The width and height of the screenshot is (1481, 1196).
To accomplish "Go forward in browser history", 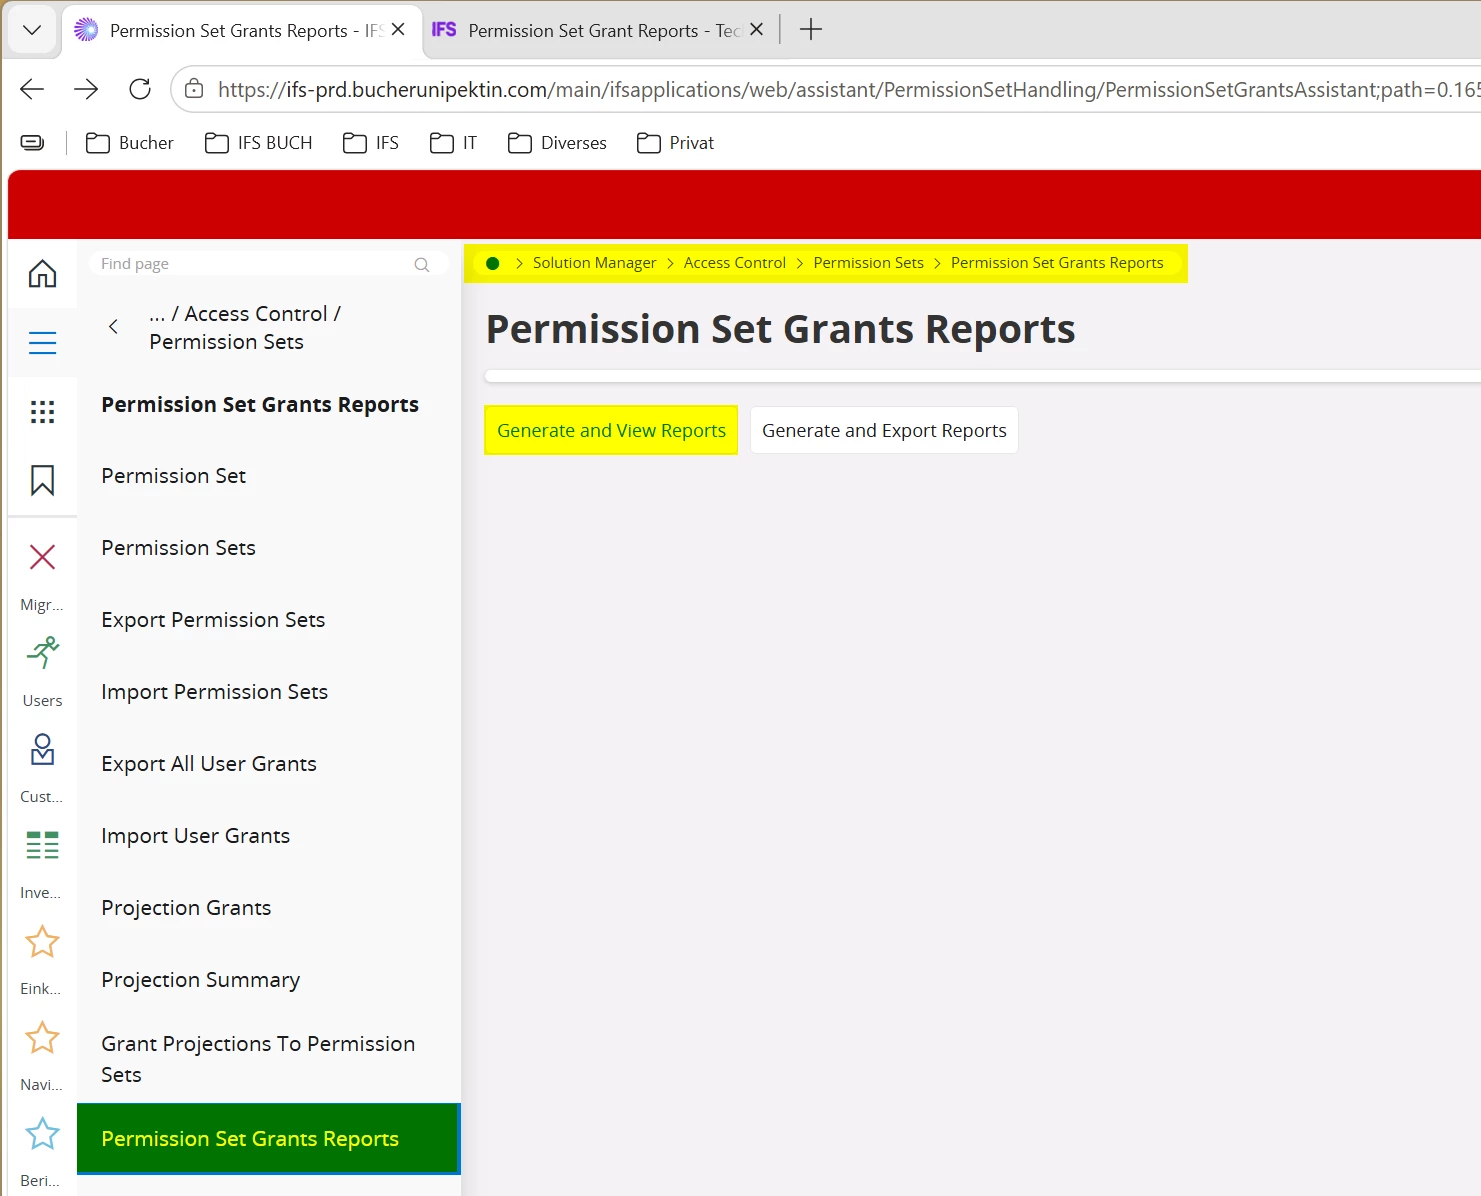I will click(x=86, y=89).
